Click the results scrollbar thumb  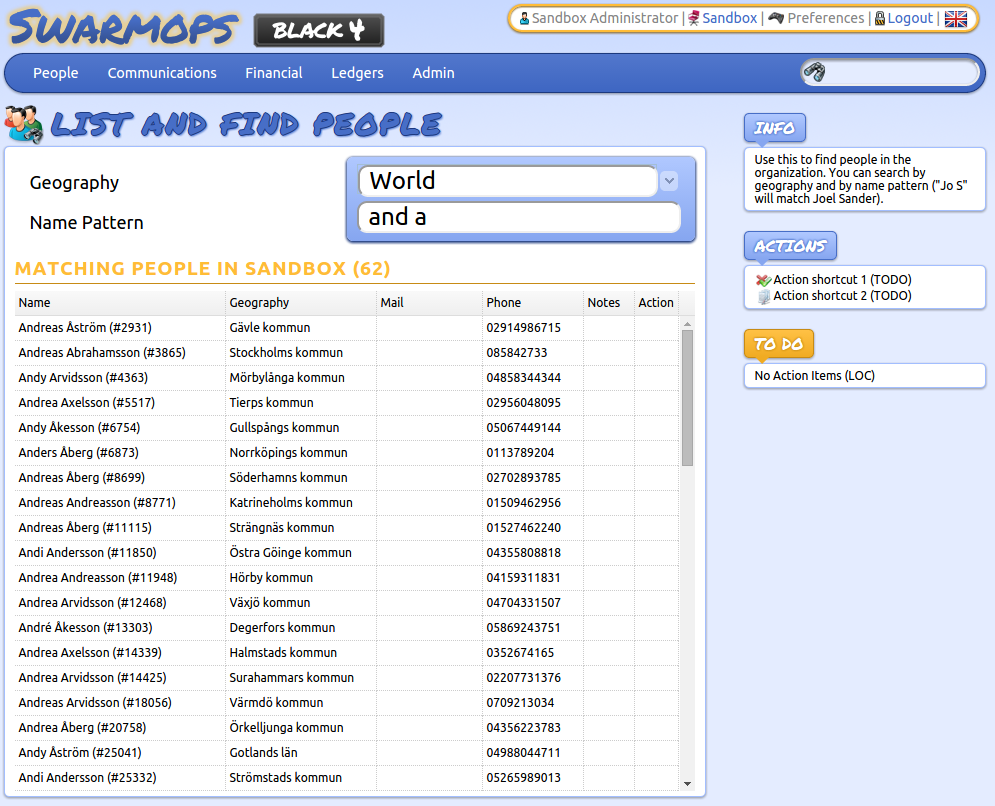click(687, 398)
